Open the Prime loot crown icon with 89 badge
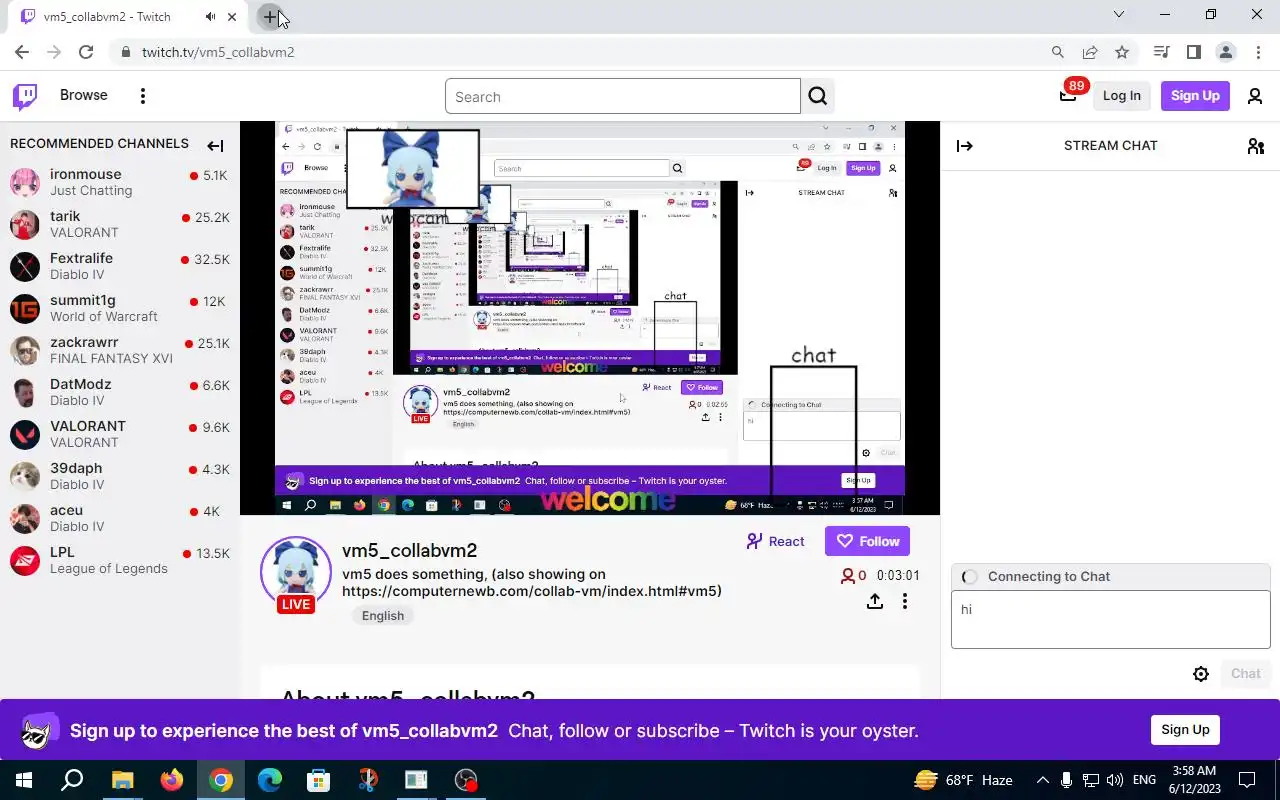Viewport: 1280px width, 800px height. point(1068,95)
